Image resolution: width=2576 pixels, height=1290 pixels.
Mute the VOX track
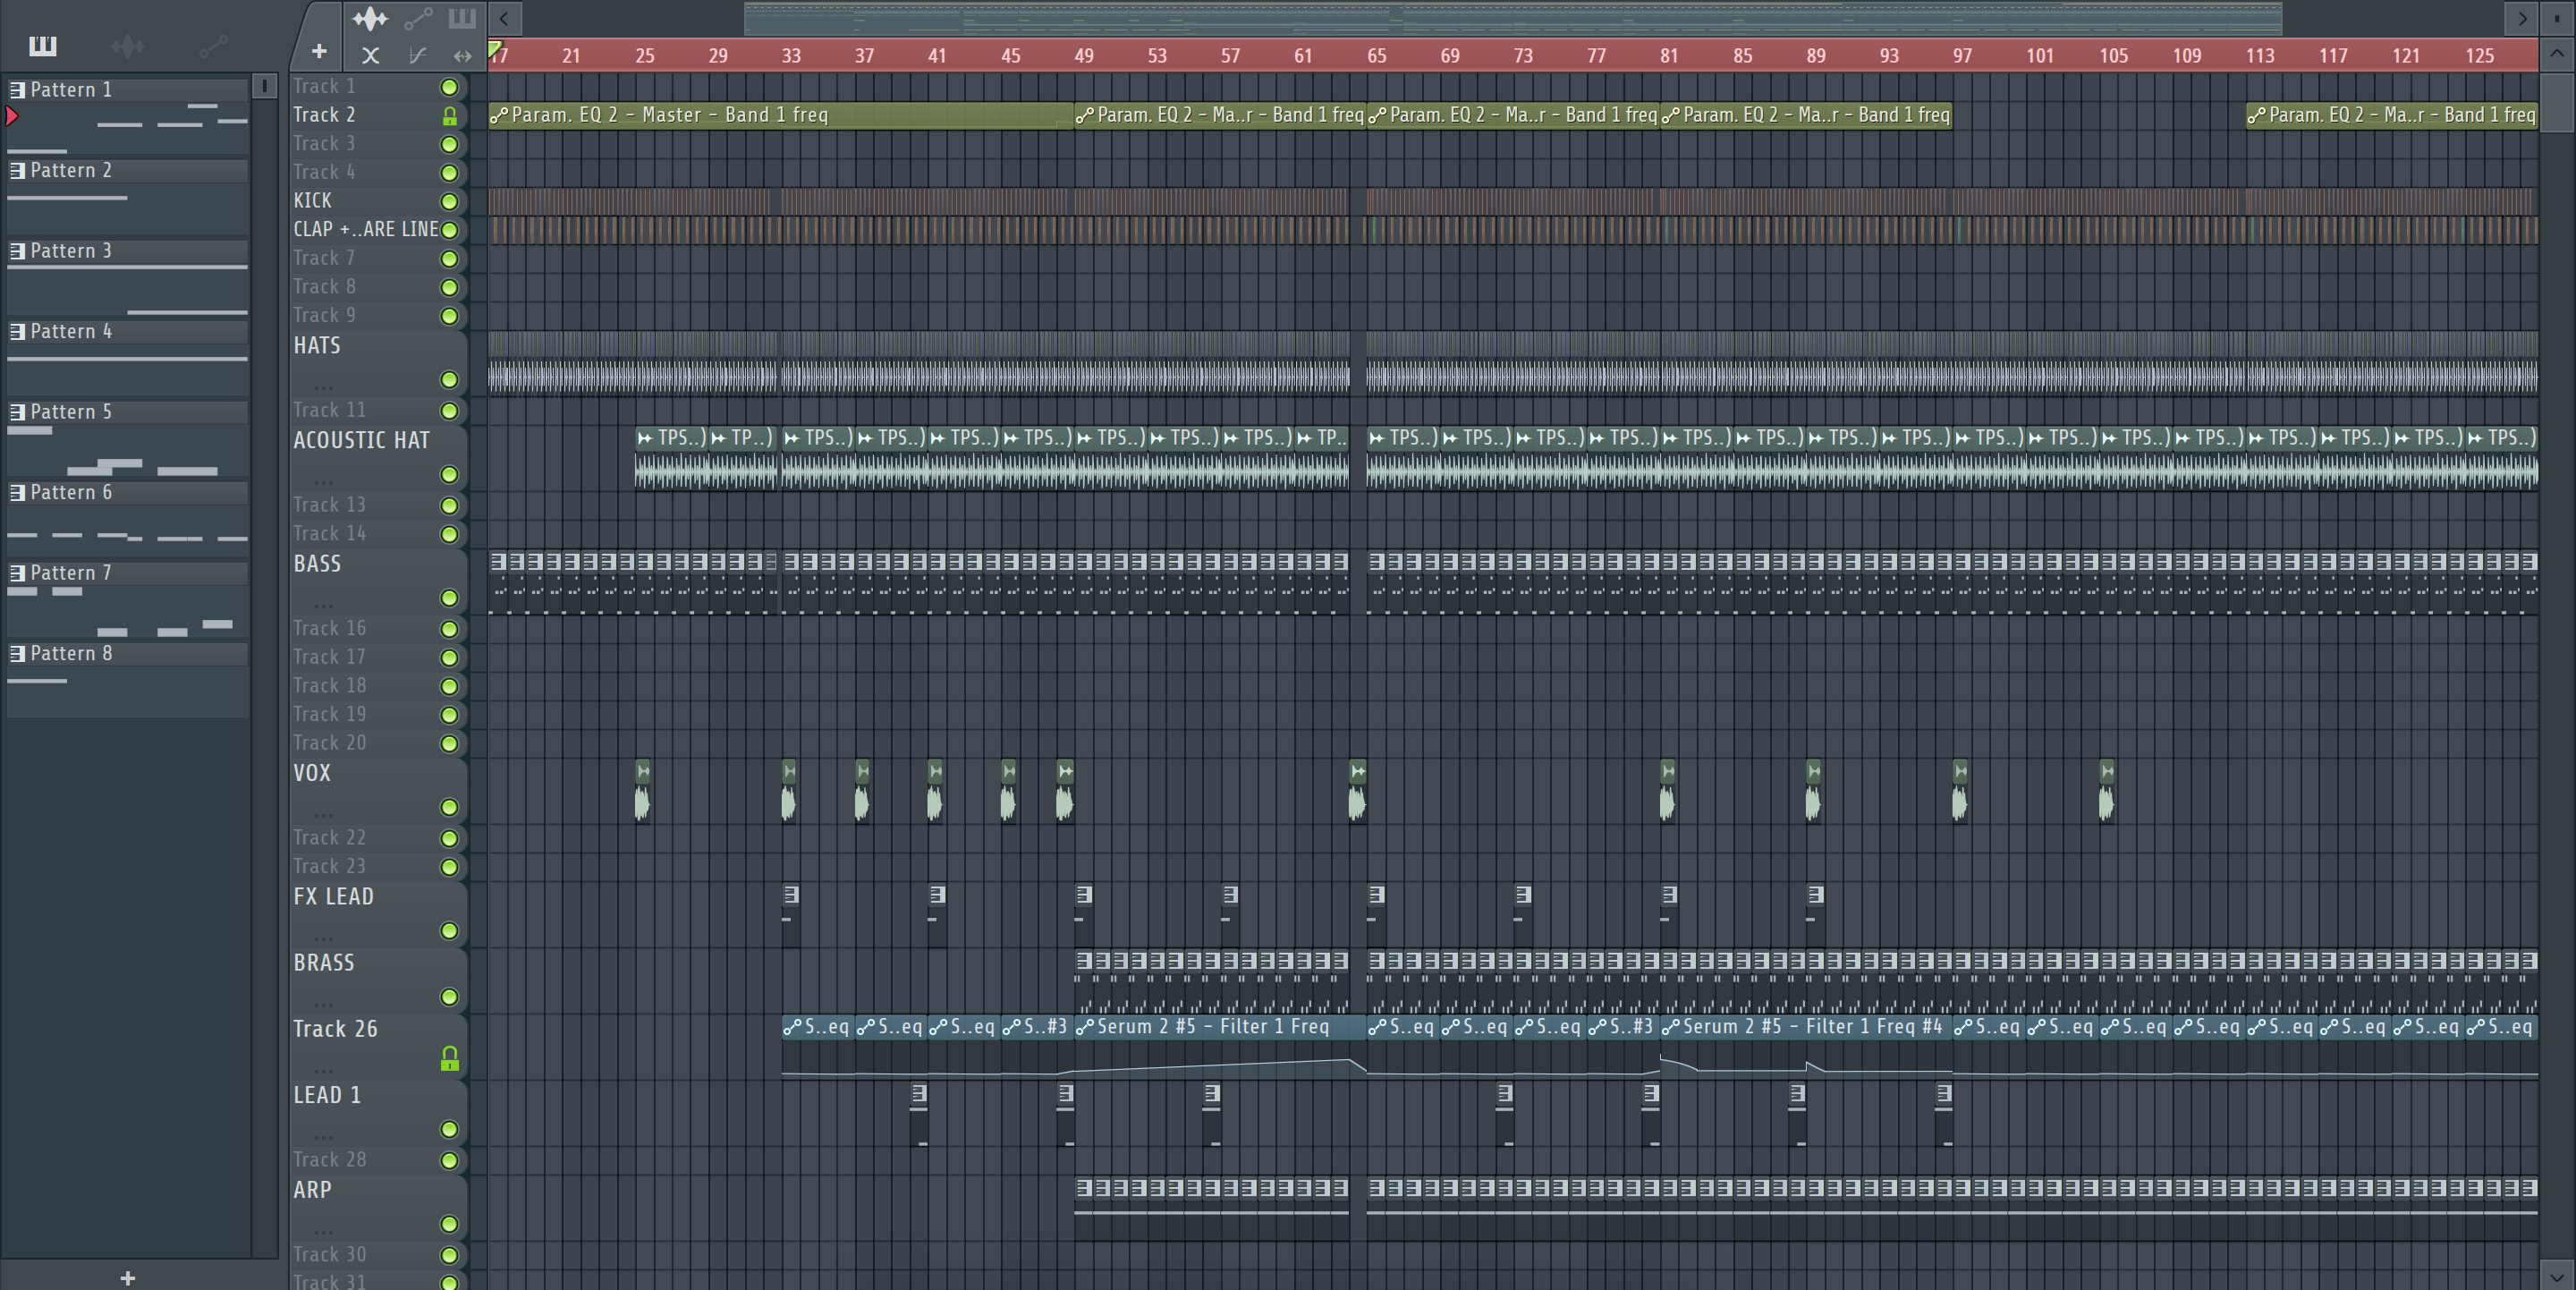point(450,807)
